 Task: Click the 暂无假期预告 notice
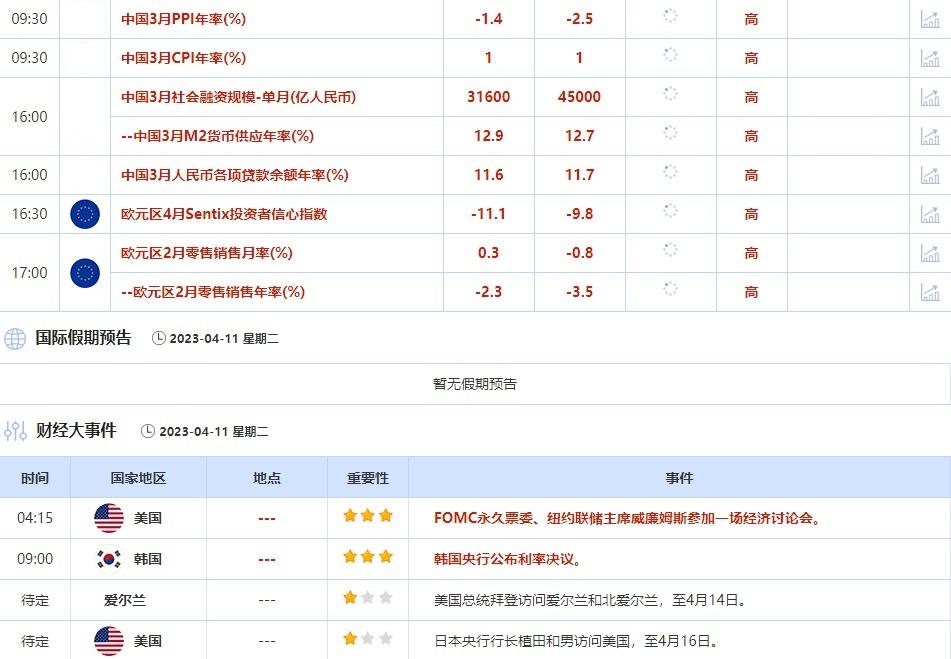tap(475, 384)
